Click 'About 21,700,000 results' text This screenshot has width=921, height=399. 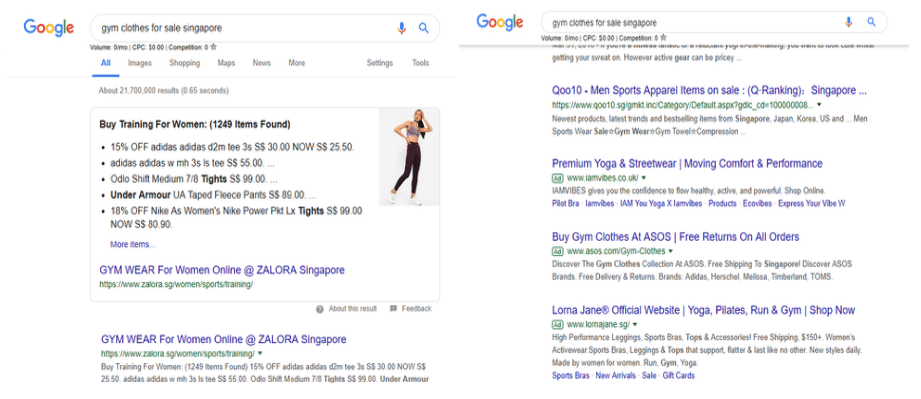[164, 90]
